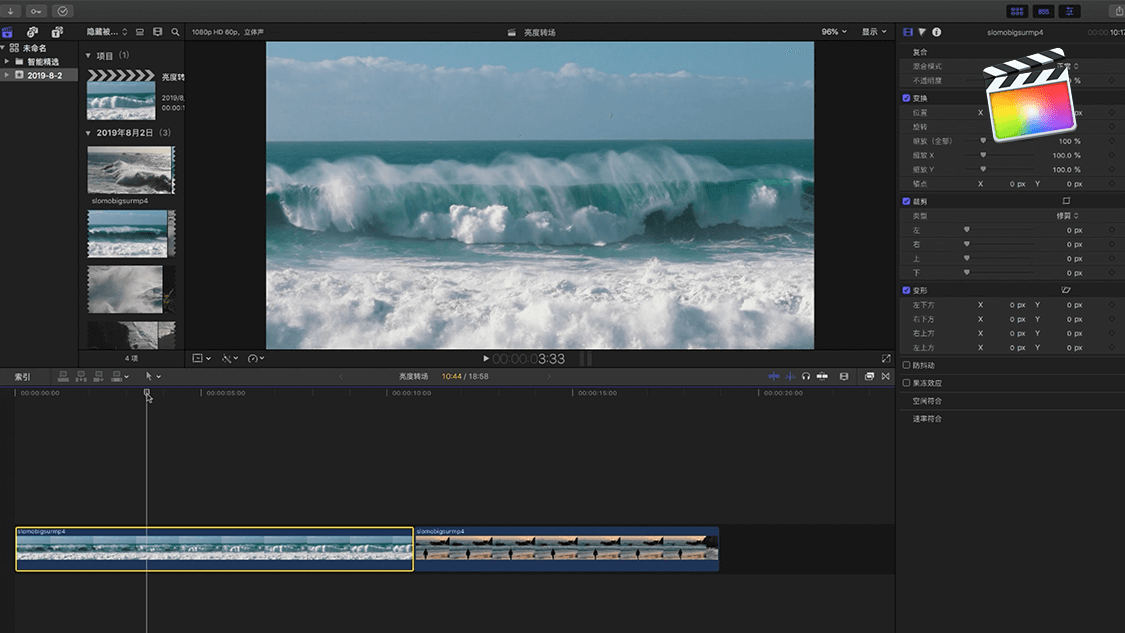Enable the 防抖动 stabilization checkbox
The image size is (1125, 633).
click(906, 365)
